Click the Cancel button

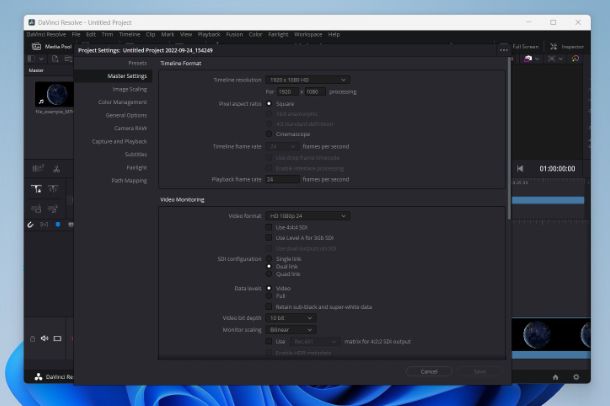coord(429,372)
